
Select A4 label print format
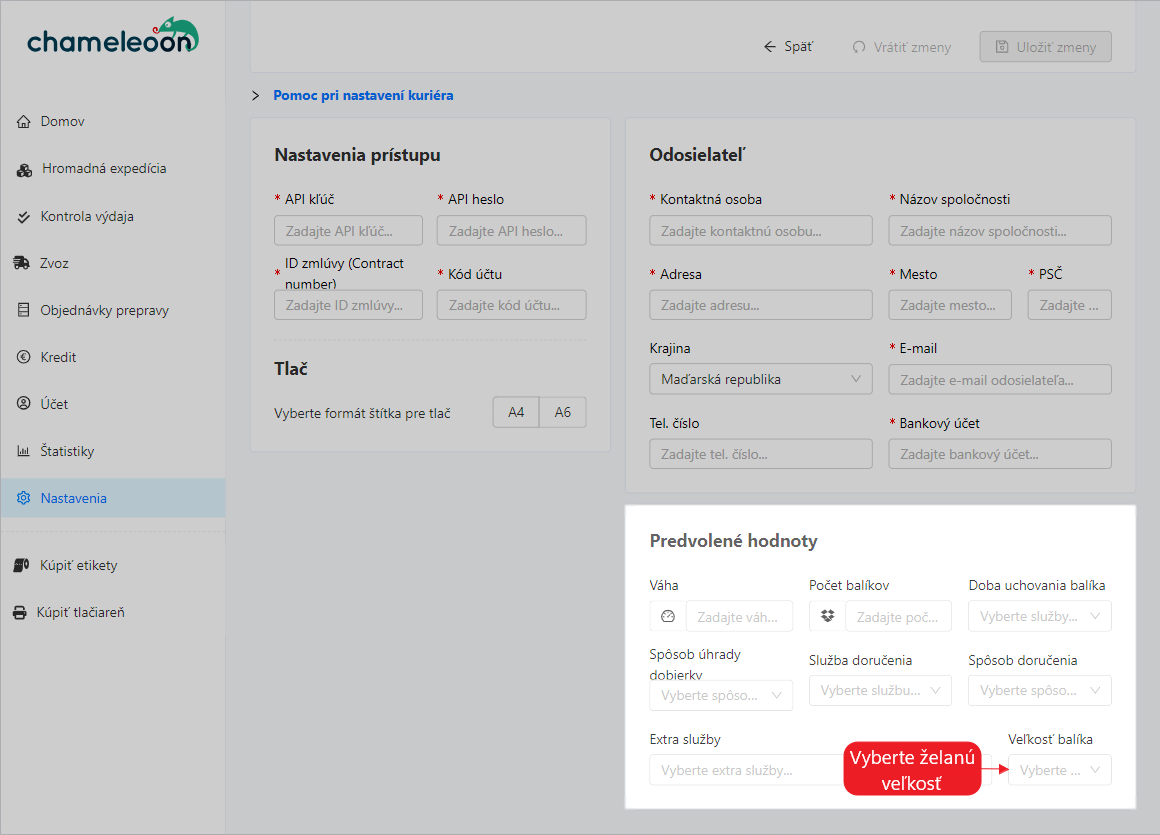516,412
